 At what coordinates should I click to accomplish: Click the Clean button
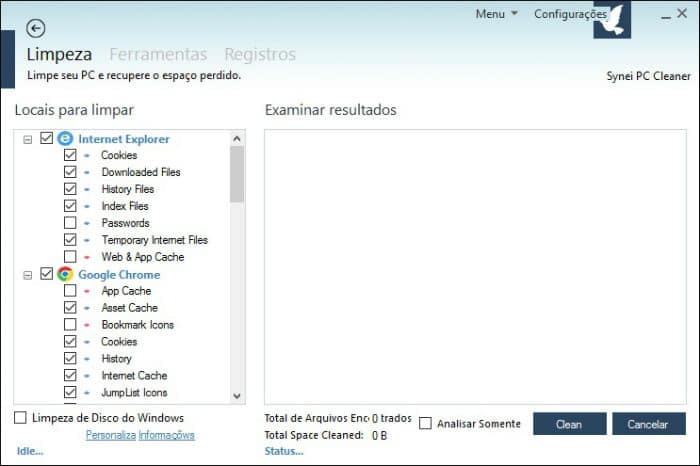[570, 424]
